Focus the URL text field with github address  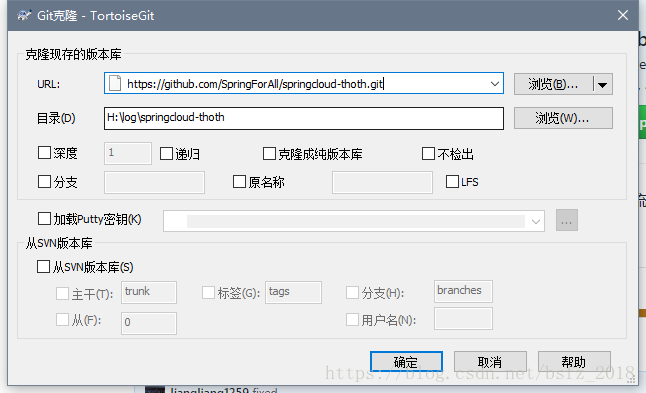coord(304,84)
